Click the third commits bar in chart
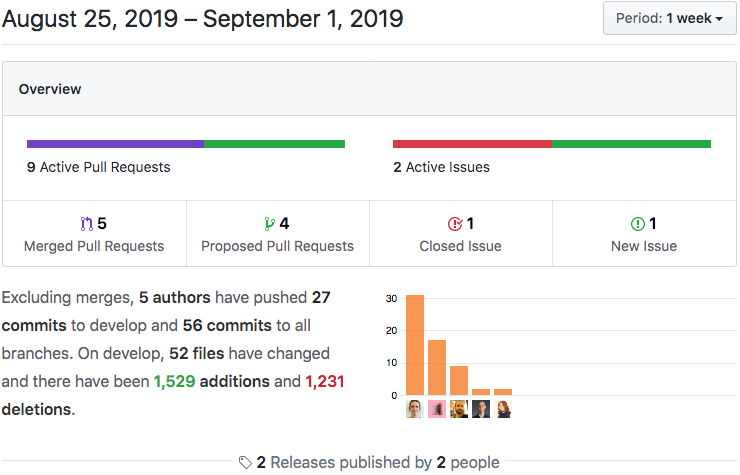The image size is (740, 475). coord(459,381)
